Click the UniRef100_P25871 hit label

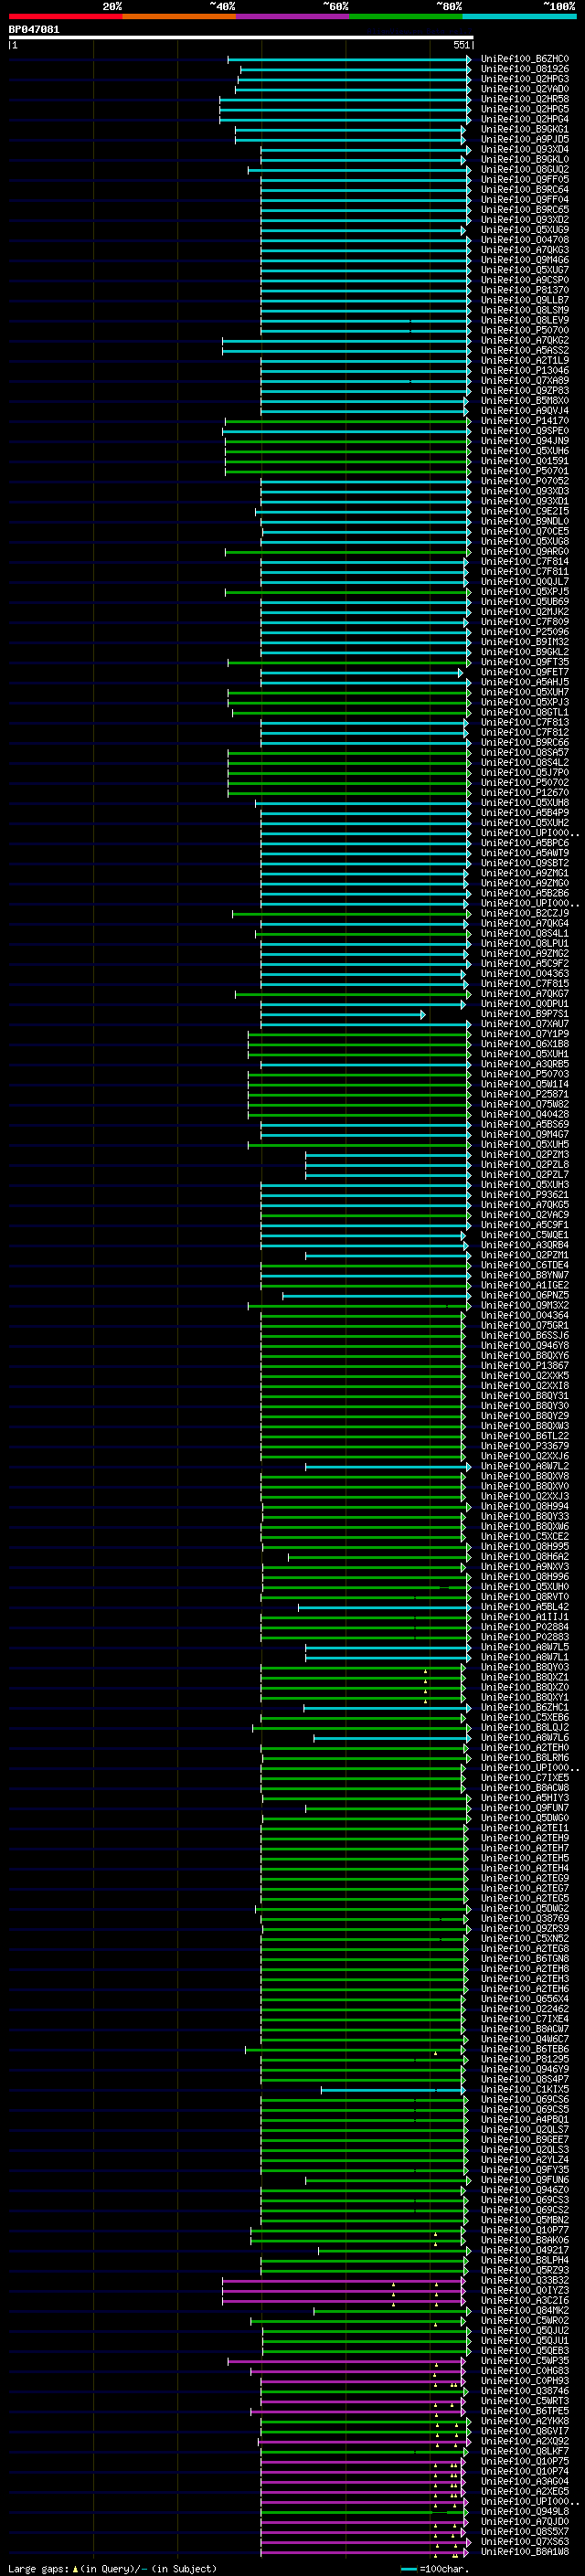(x=525, y=1094)
